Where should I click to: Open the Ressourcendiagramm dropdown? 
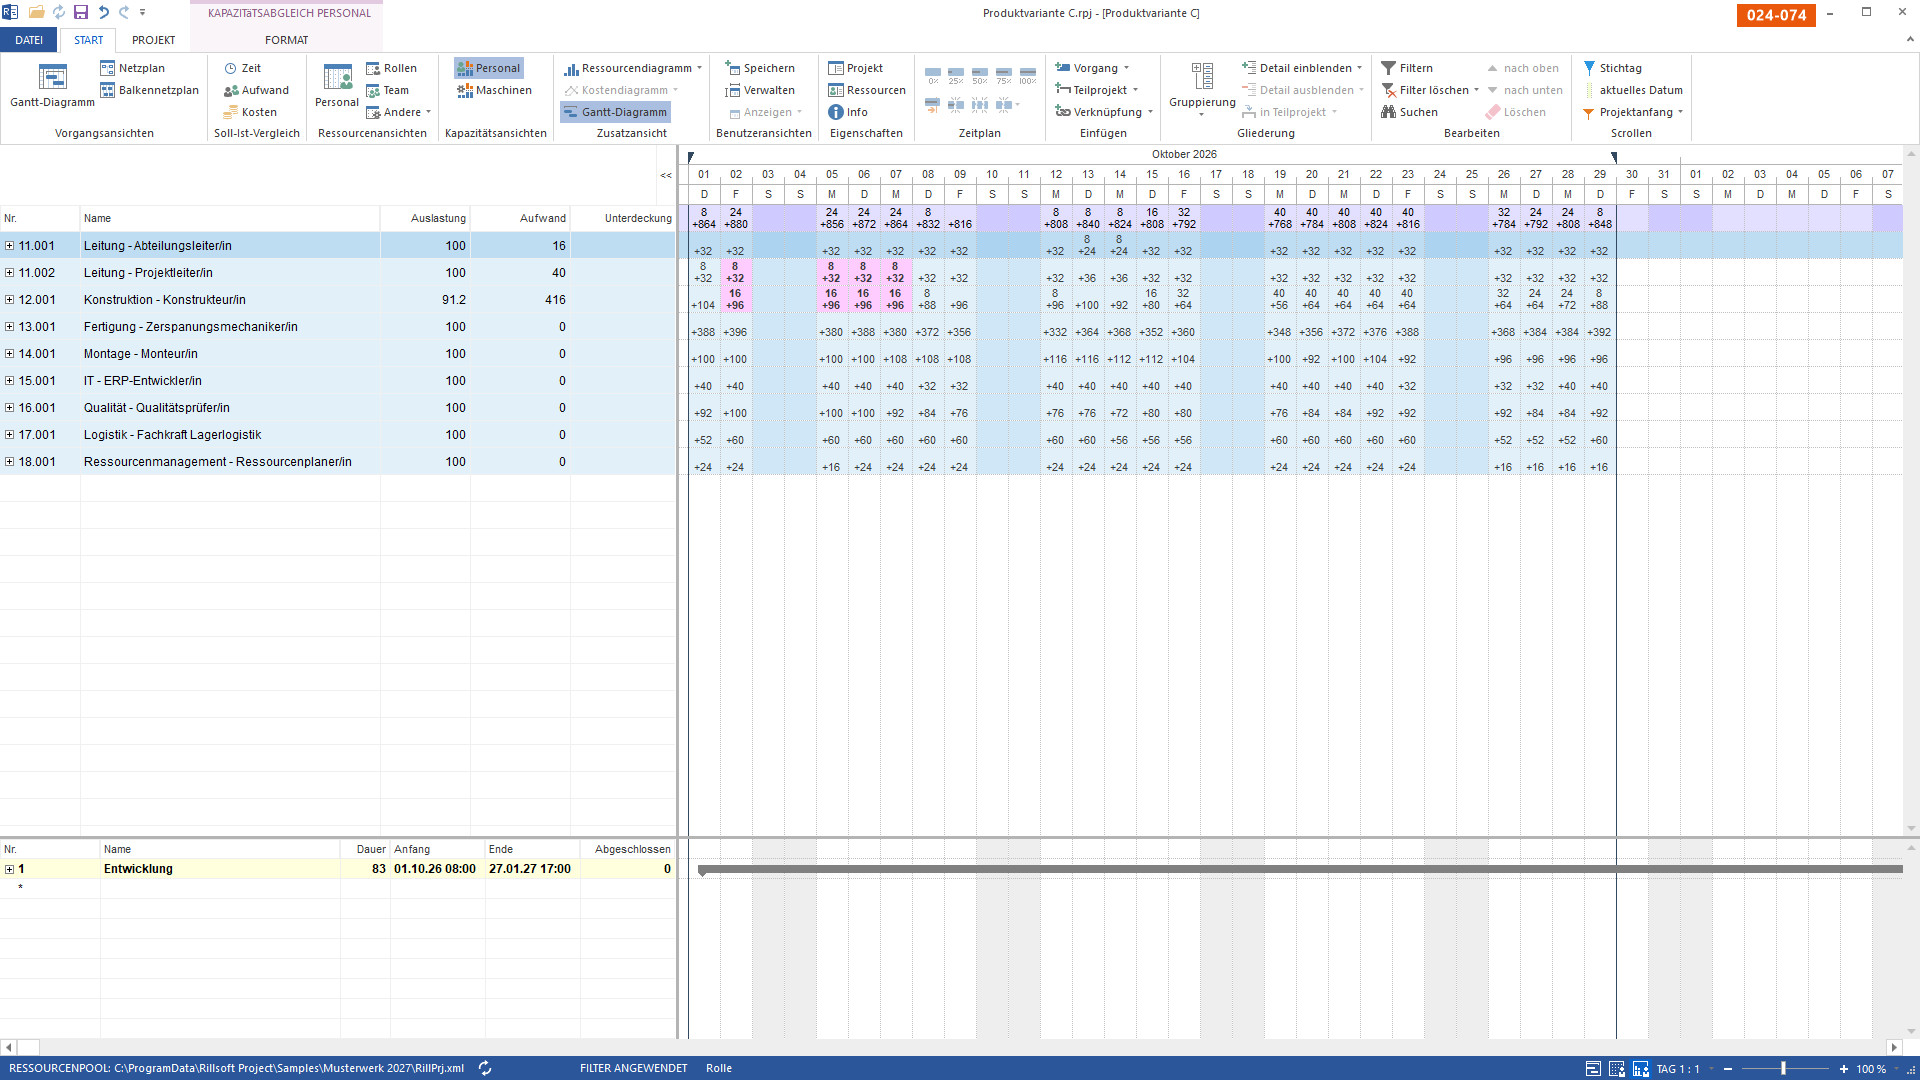(699, 68)
